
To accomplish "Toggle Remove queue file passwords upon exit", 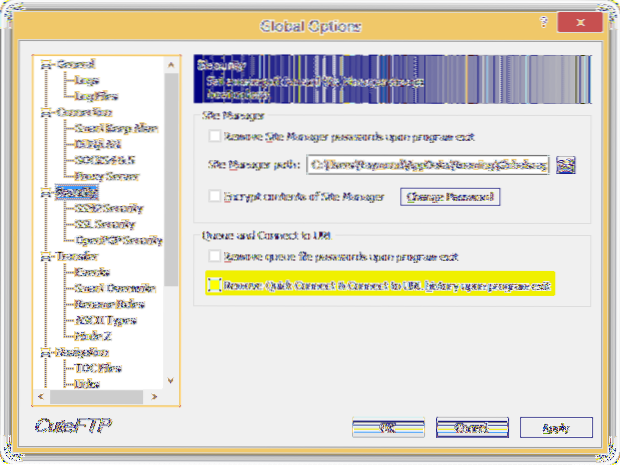I will 213,258.
